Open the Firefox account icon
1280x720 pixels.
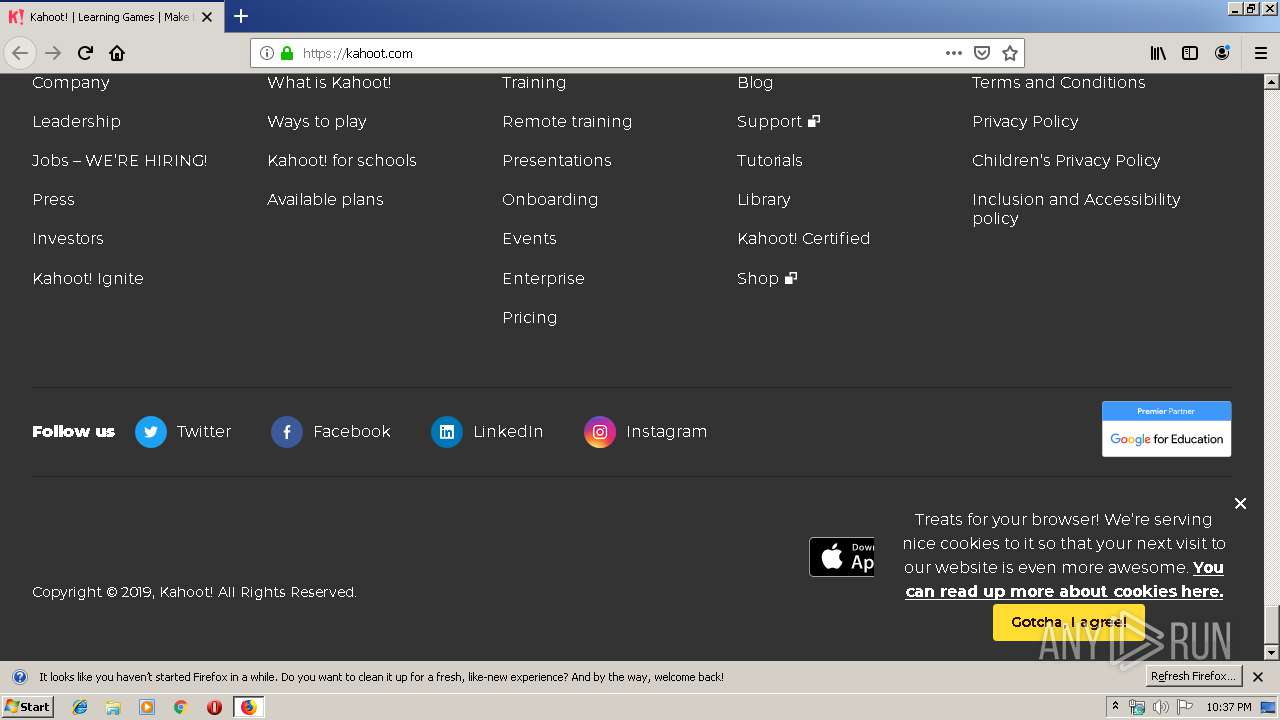coord(1222,53)
